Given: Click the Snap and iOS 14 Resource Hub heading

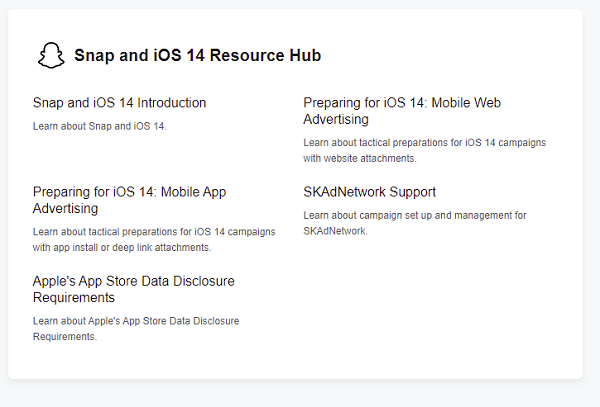Looking at the screenshot, I should [197, 55].
